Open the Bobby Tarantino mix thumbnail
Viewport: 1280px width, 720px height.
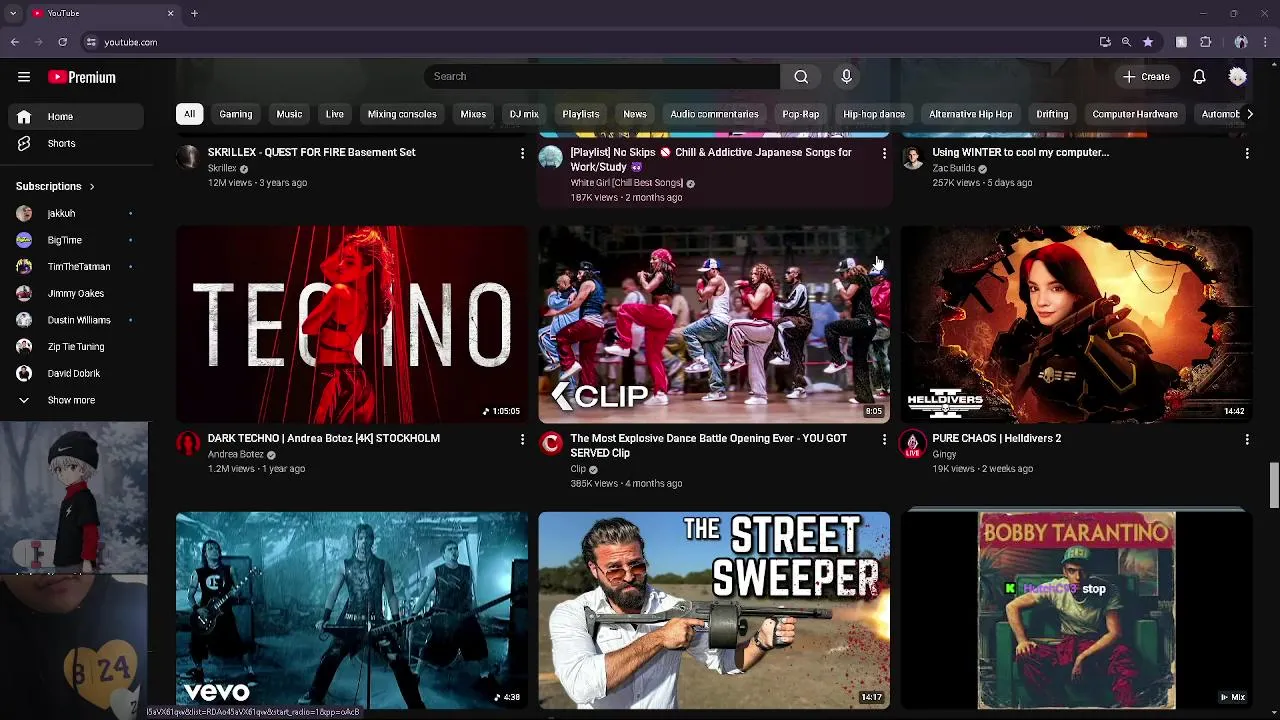[1076, 610]
